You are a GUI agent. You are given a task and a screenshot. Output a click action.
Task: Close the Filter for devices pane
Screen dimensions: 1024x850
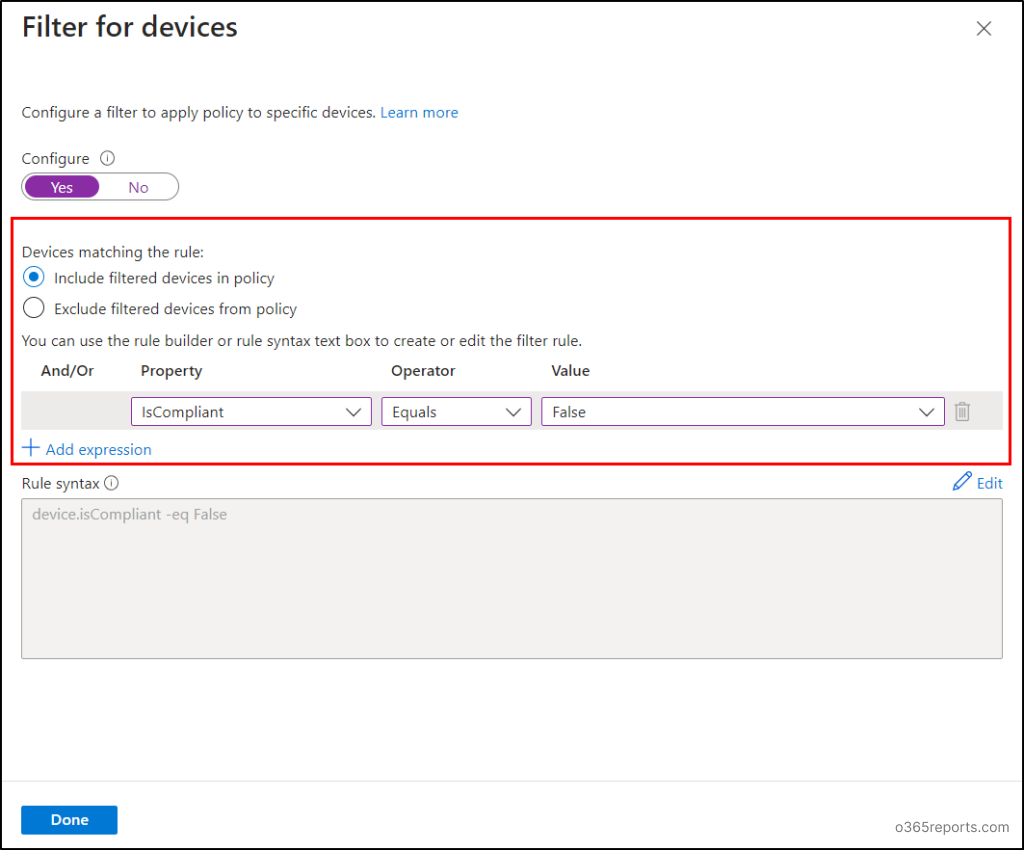point(984,28)
